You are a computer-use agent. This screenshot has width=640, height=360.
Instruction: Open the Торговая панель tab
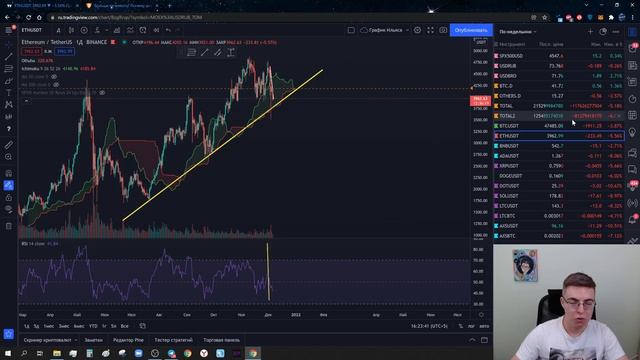point(222,340)
